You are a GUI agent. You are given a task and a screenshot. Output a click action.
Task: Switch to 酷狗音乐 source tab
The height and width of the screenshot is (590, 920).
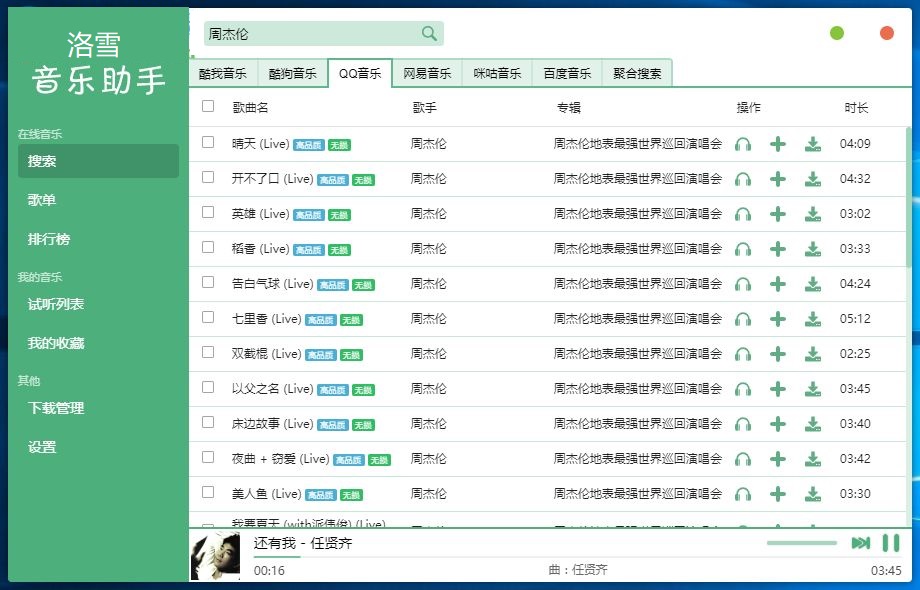[x=292, y=73]
